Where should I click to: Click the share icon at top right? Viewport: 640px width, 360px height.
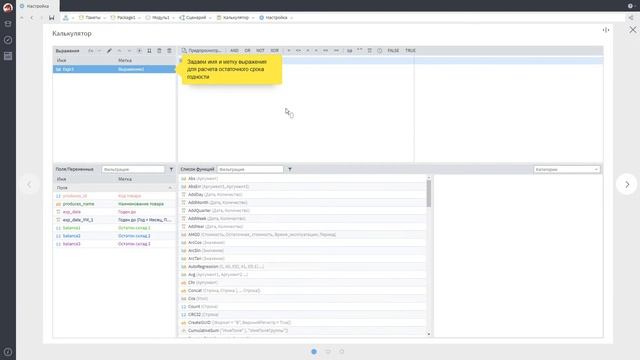(631, 18)
